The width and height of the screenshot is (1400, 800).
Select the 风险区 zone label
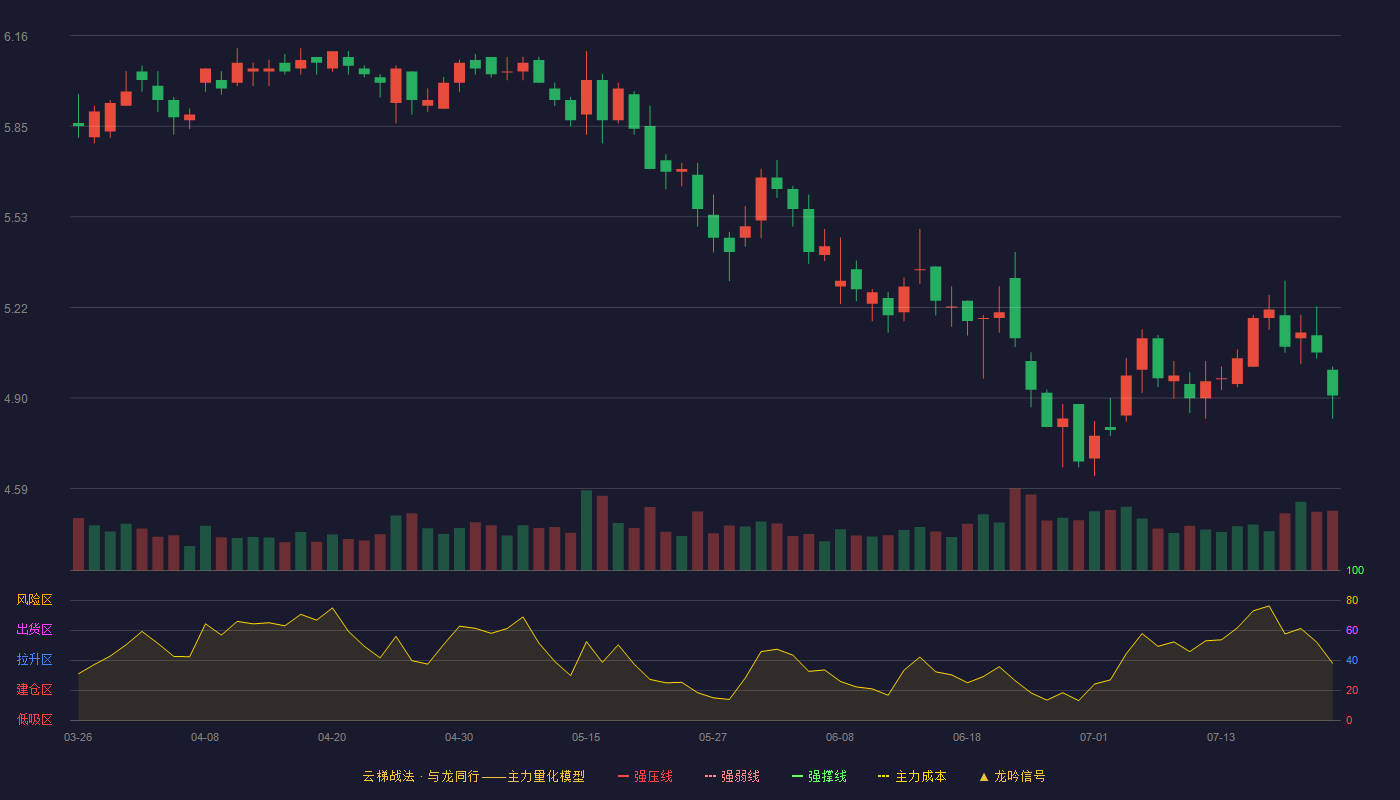pyautogui.click(x=34, y=600)
